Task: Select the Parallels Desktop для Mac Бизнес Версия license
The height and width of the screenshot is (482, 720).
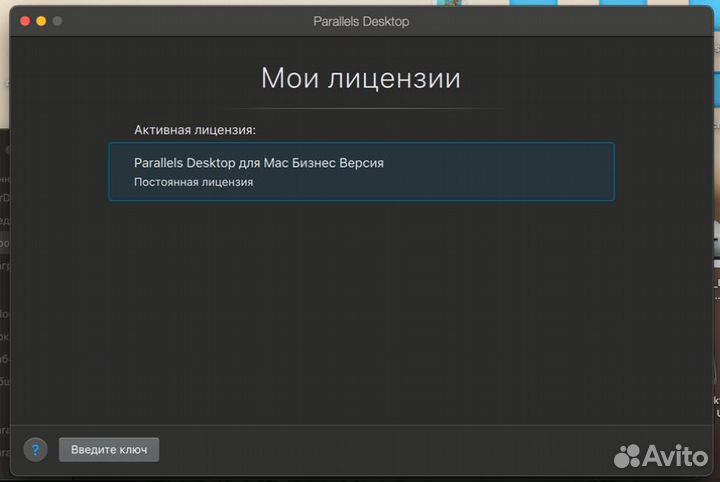Action: coord(361,171)
